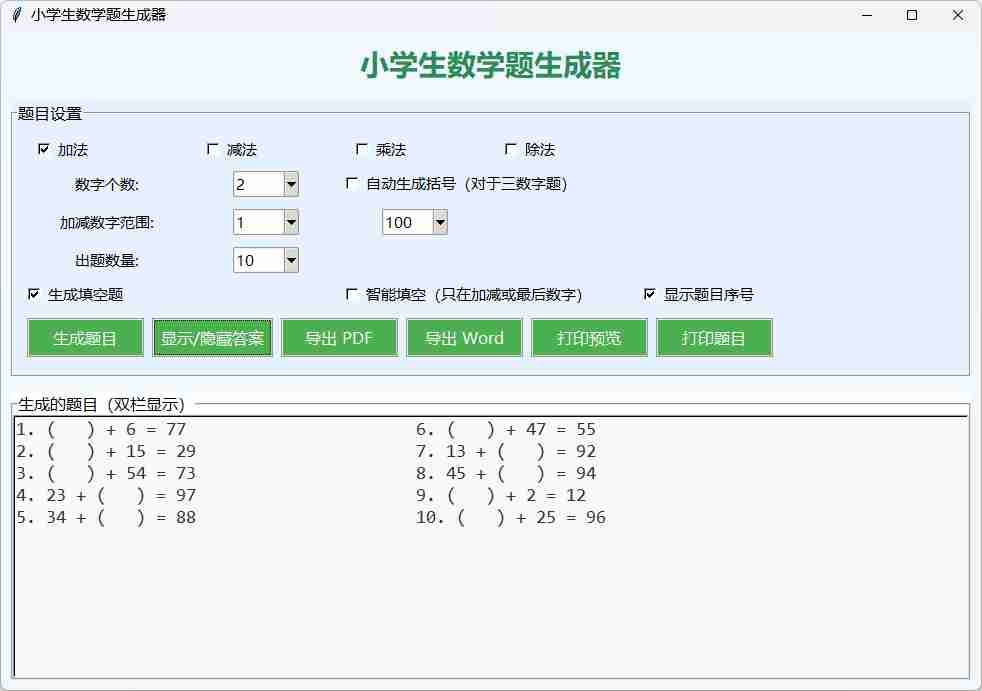This screenshot has height=691, width=982.
Task: Enable the 减法 checkbox
Action: [x=213, y=149]
